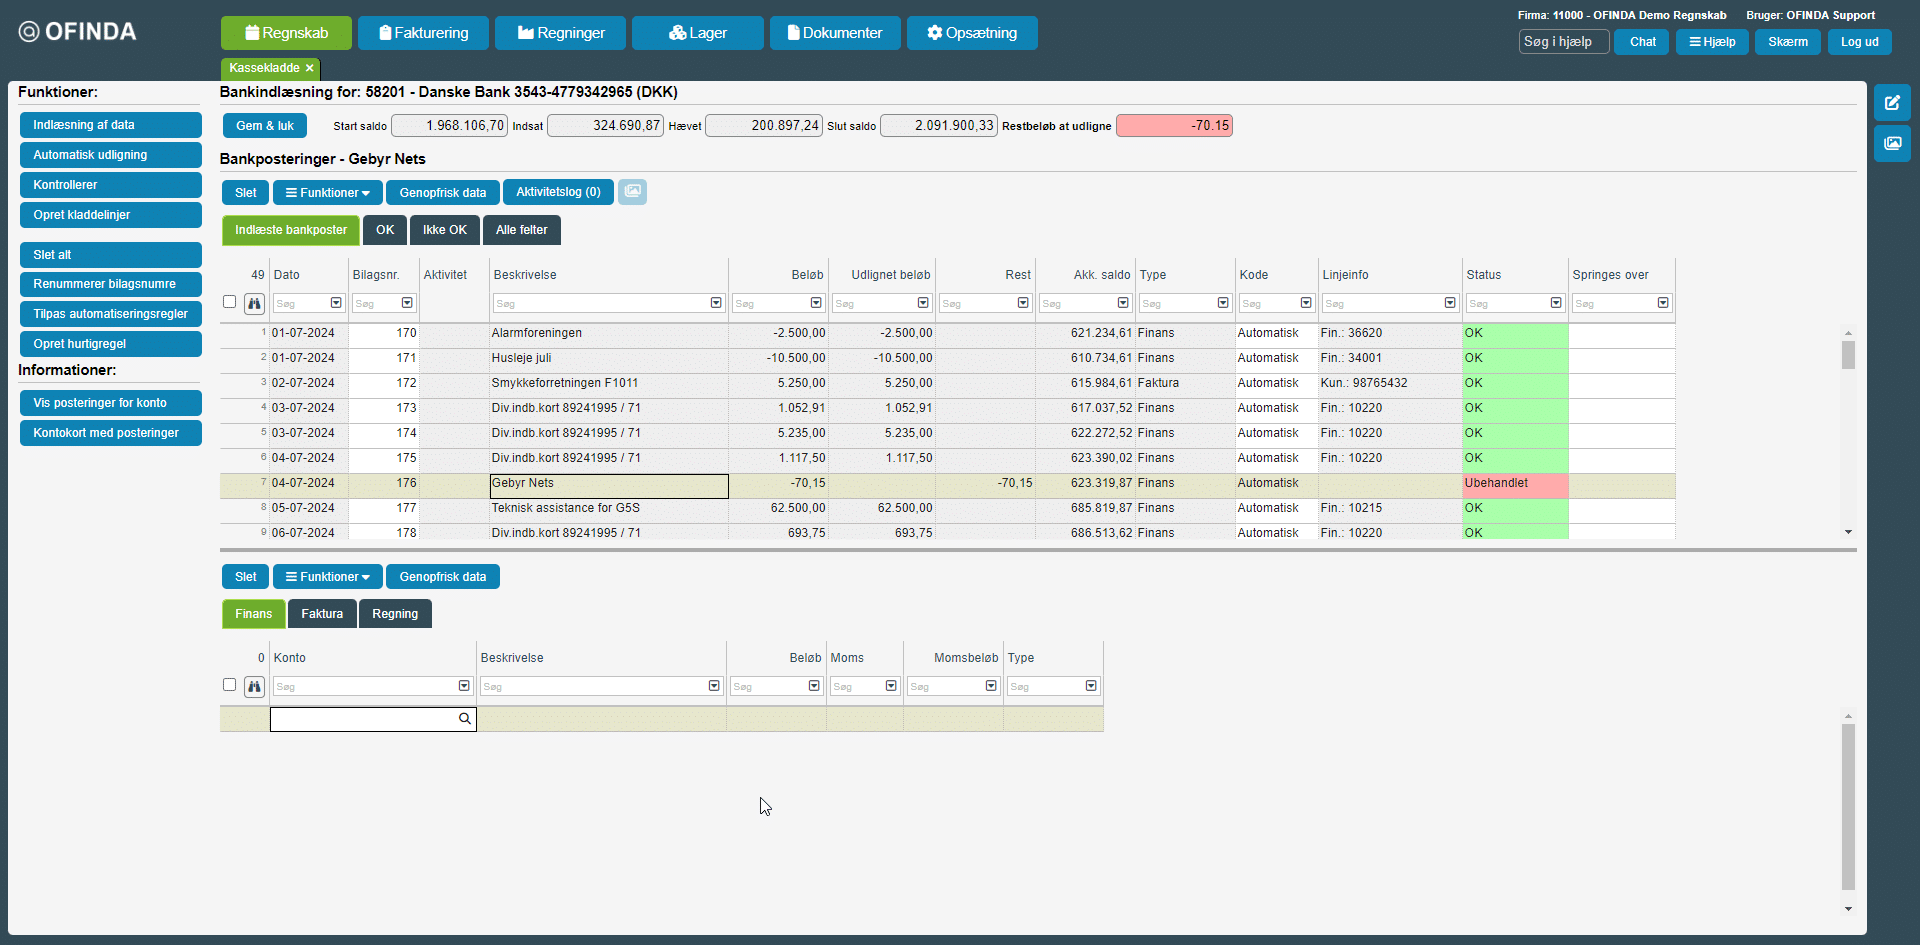The image size is (1920, 945).
Task: Click the image icon on right sidebar
Action: point(1892,144)
